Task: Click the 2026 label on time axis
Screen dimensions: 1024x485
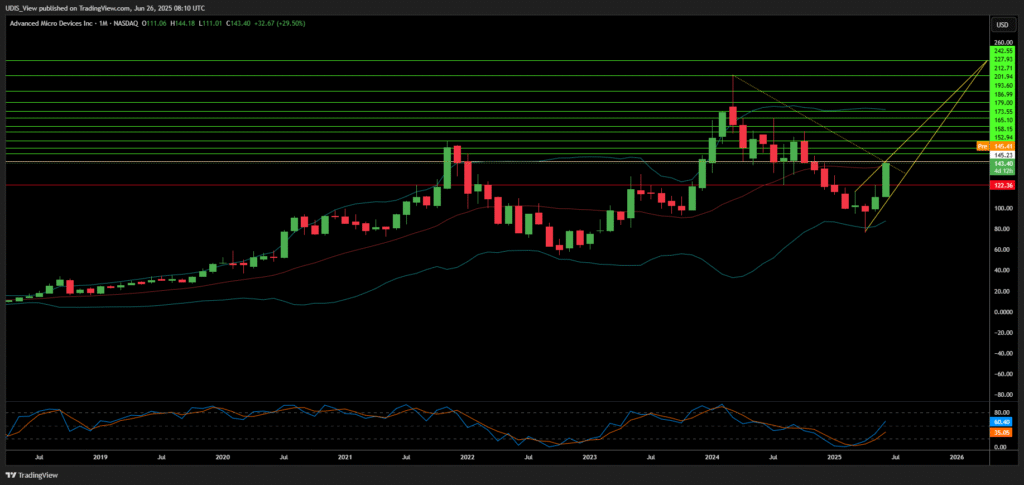Action: click(x=956, y=456)
